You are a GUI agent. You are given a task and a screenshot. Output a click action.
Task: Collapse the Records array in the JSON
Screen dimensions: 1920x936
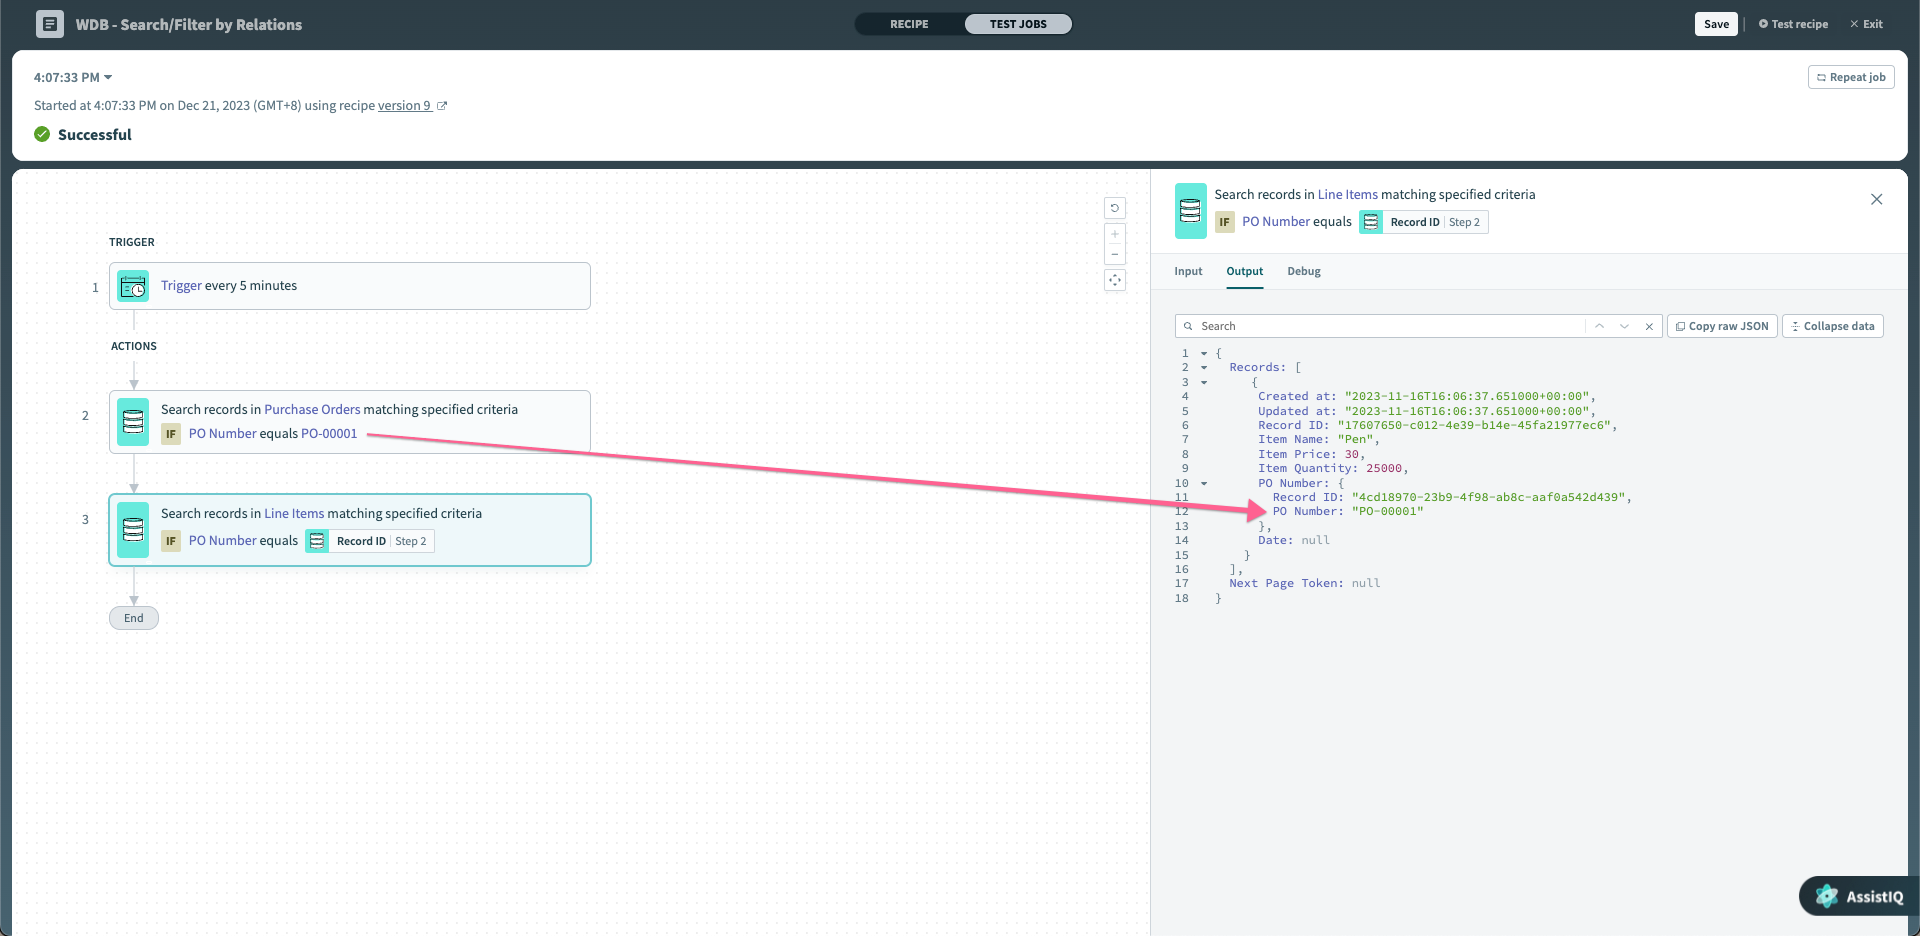coord(1204,368)
